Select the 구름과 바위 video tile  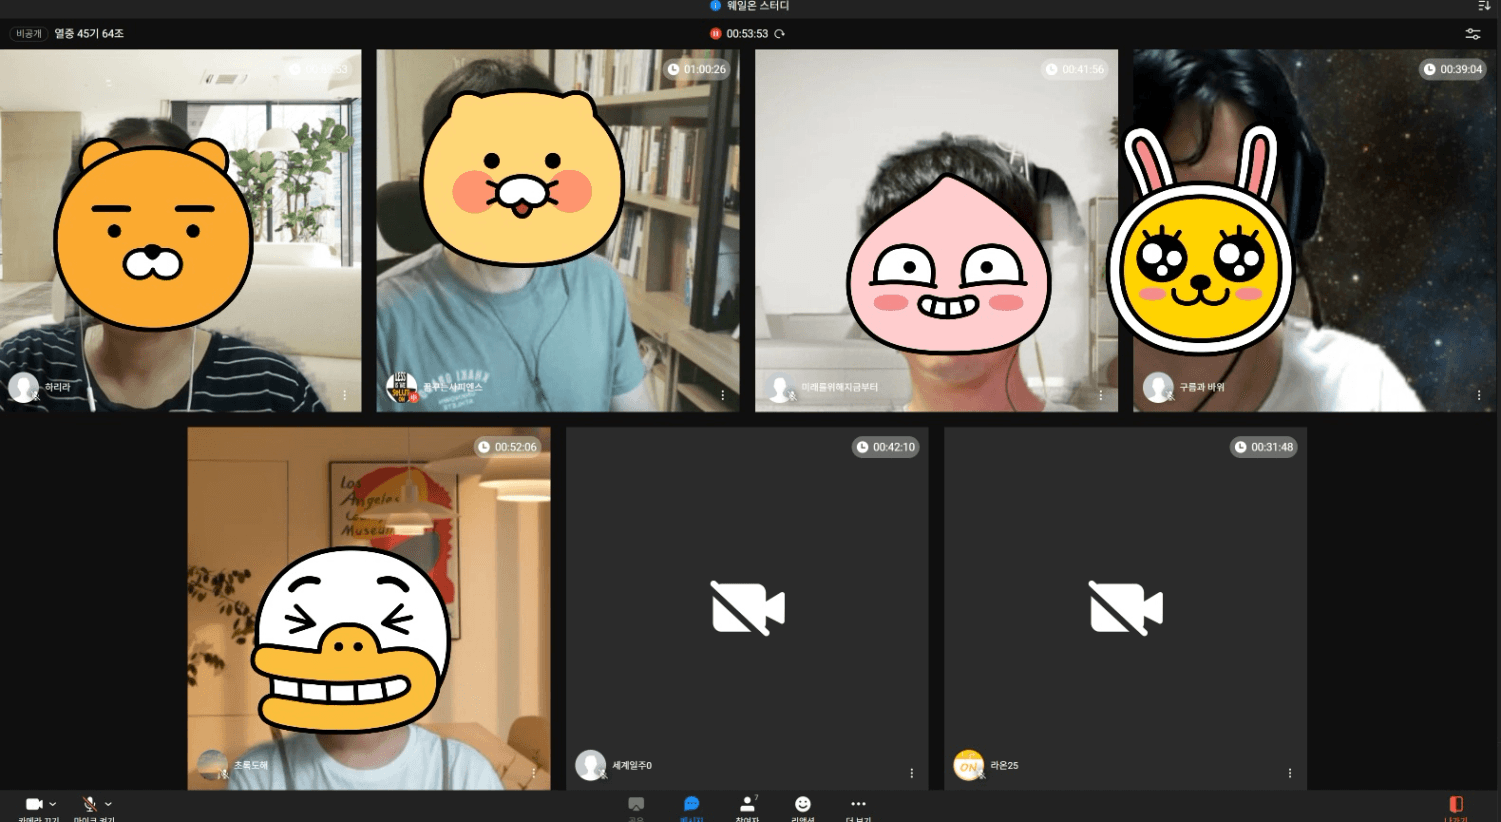tap(1315, 231)
